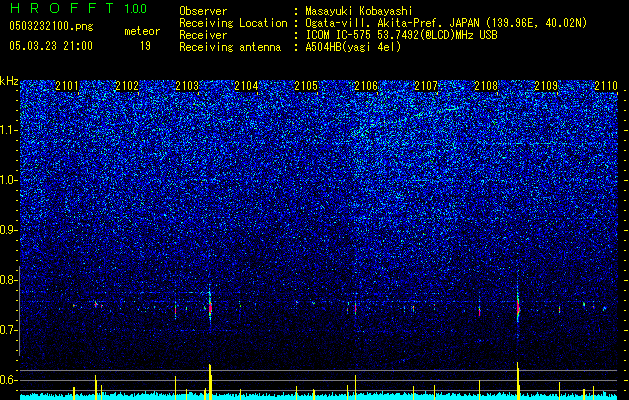Click the 0.6 kHz axis label

[x=9, y=380]
